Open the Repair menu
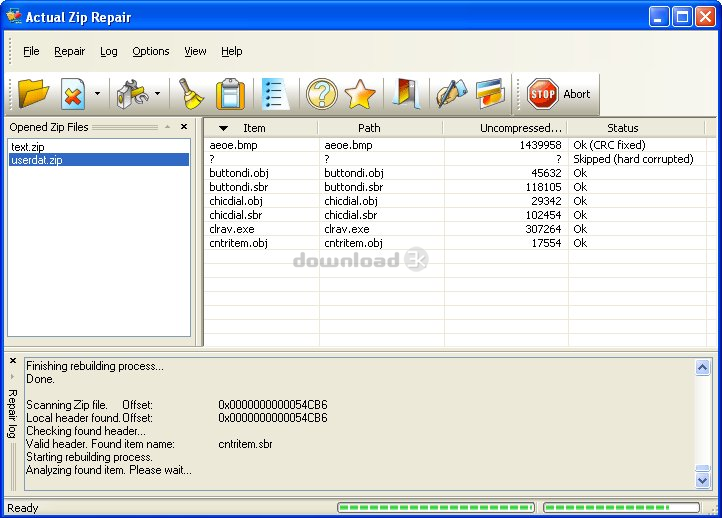This screenshot has width=722, height=518. pyautogui.click(x=70, y=51)
